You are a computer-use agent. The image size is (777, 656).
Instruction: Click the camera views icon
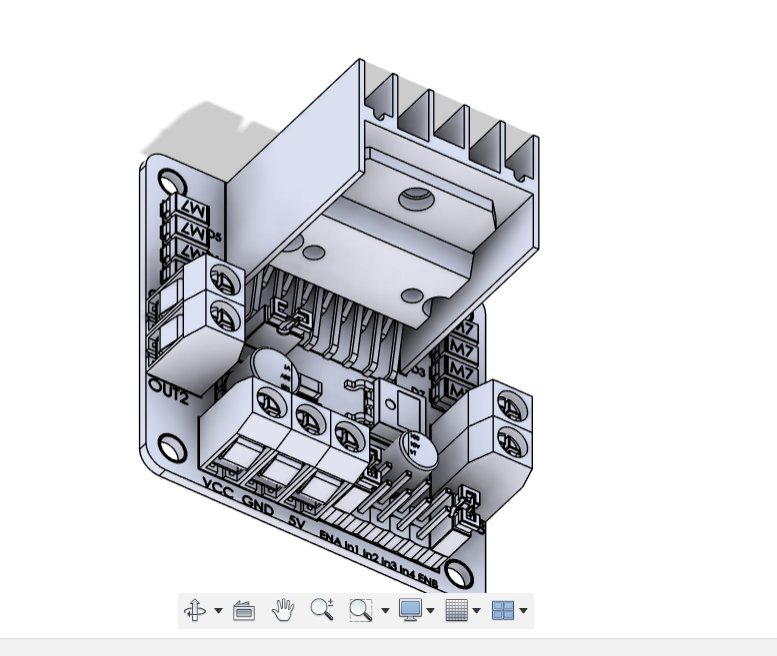244,610
